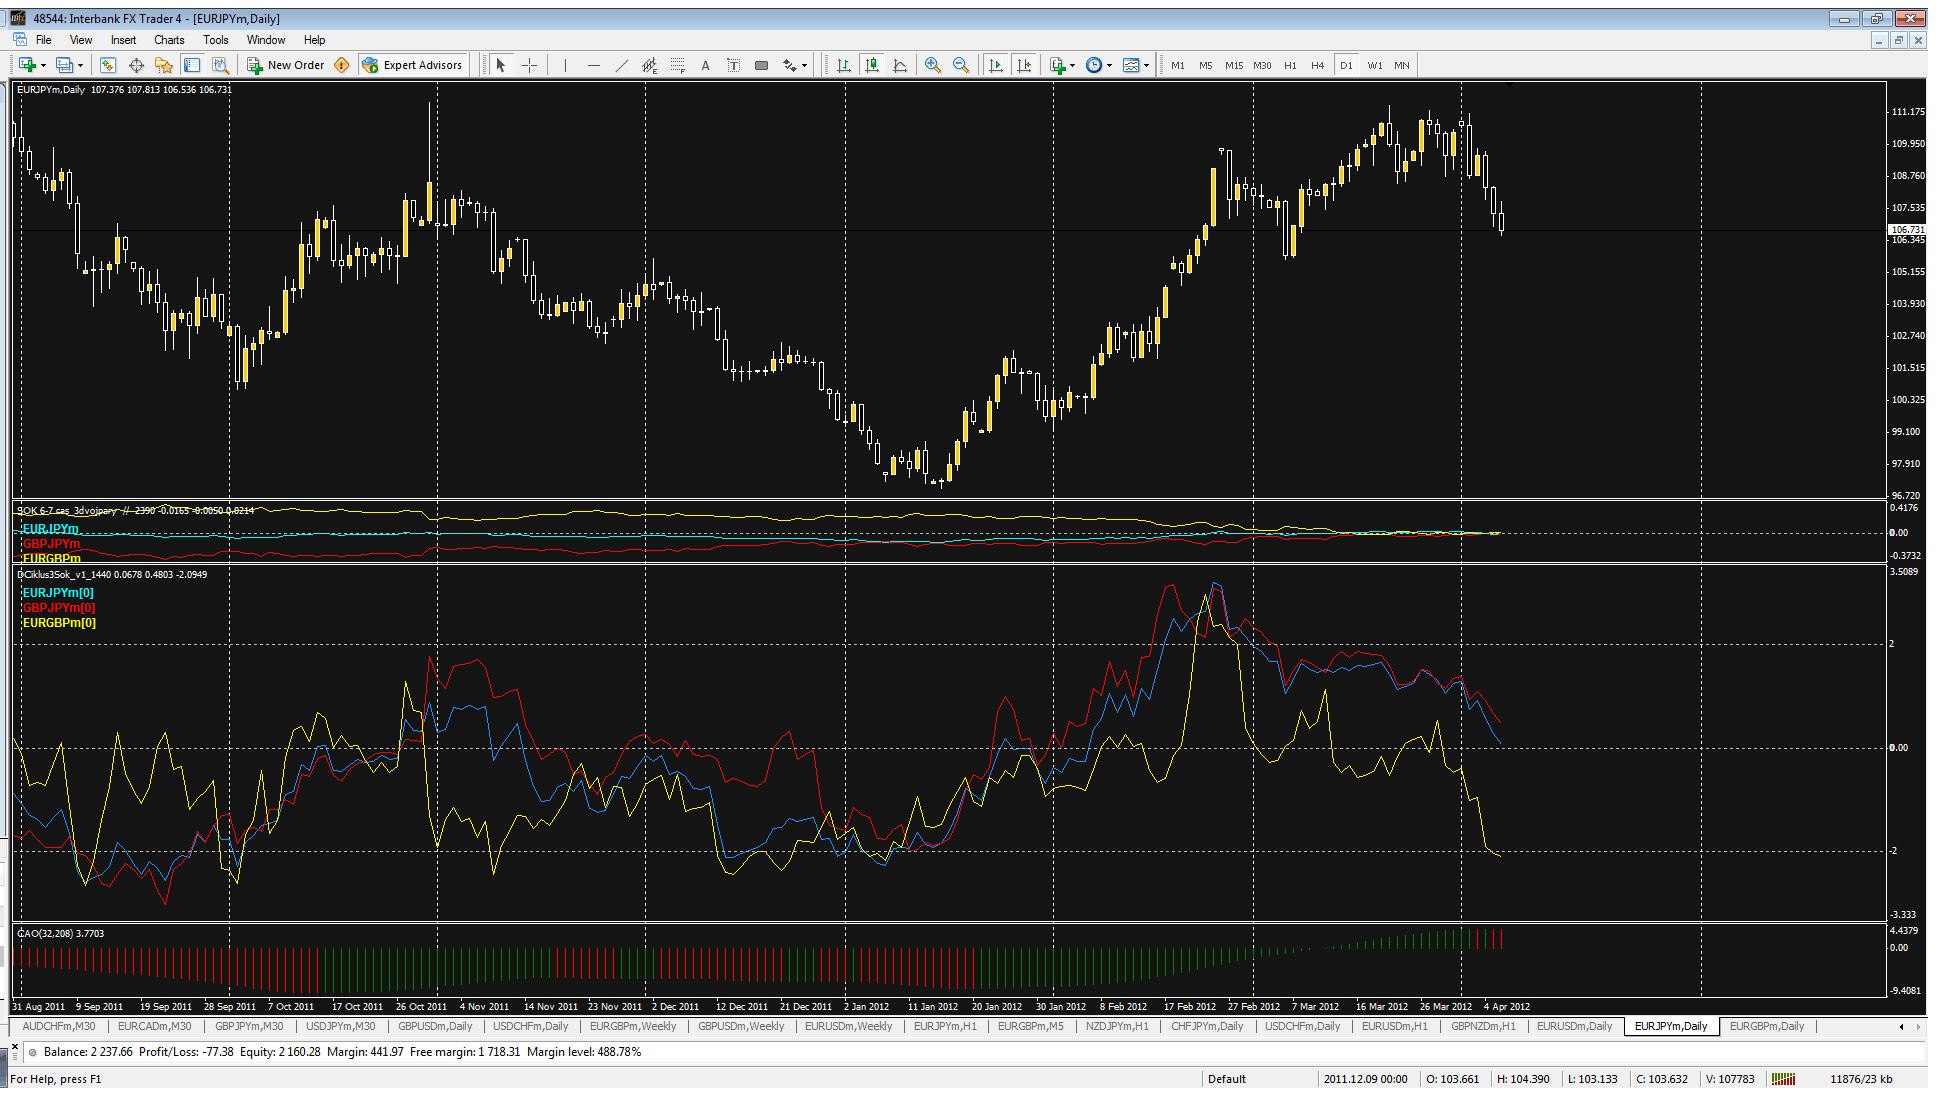The image size is (1936, 1096).
Task: Switch to H1 timeframe
Action: 1290,65
